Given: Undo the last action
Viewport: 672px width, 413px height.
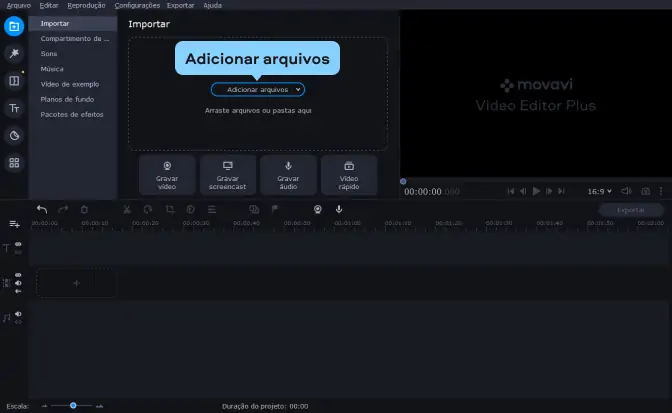Looking at the screenshot, I should coord(42,209).
